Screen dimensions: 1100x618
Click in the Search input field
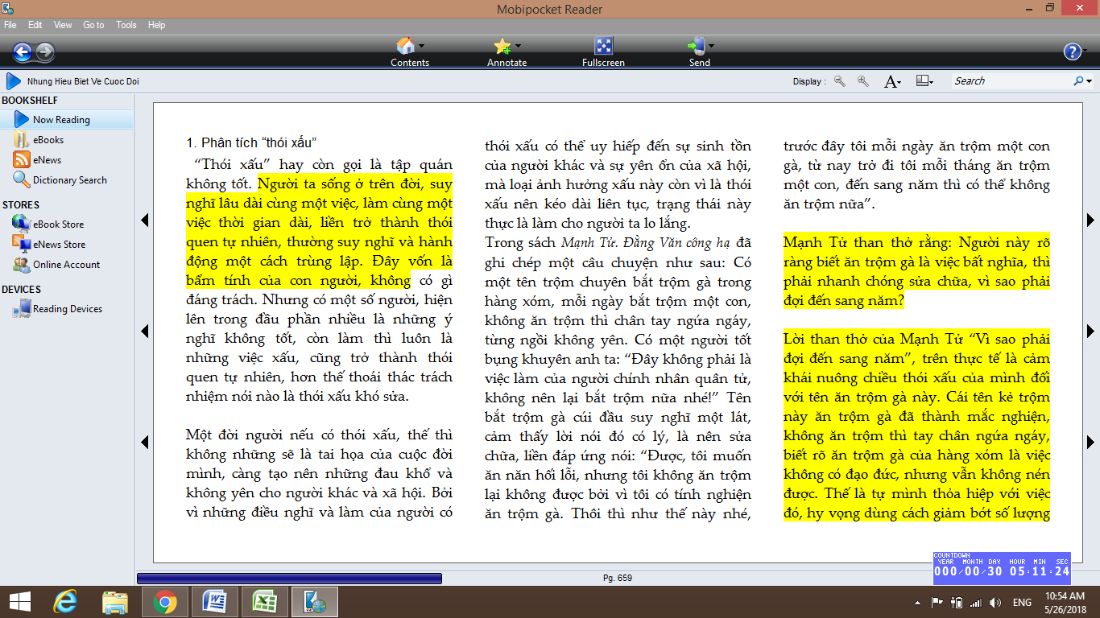pyautogui.click(x=1010, y=81)
